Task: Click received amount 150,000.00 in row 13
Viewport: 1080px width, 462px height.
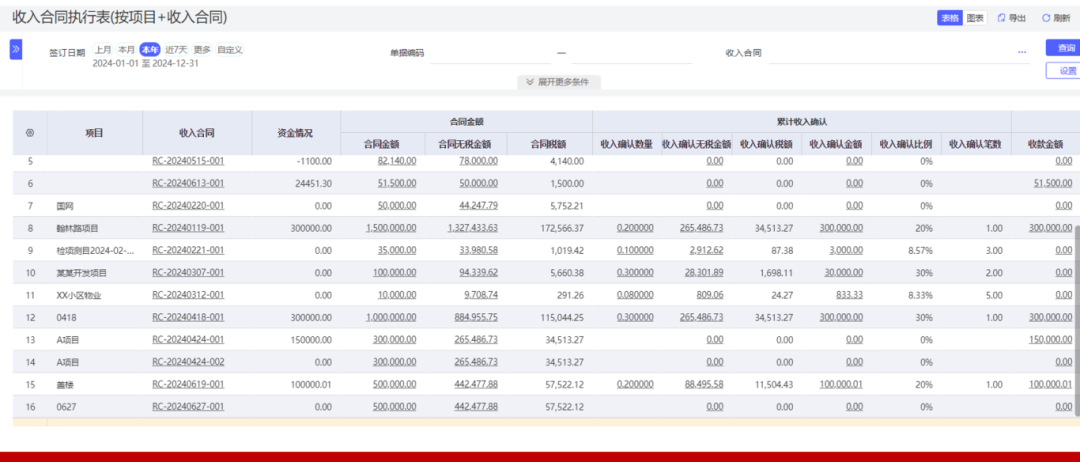Action: [x=1050, y=339]
